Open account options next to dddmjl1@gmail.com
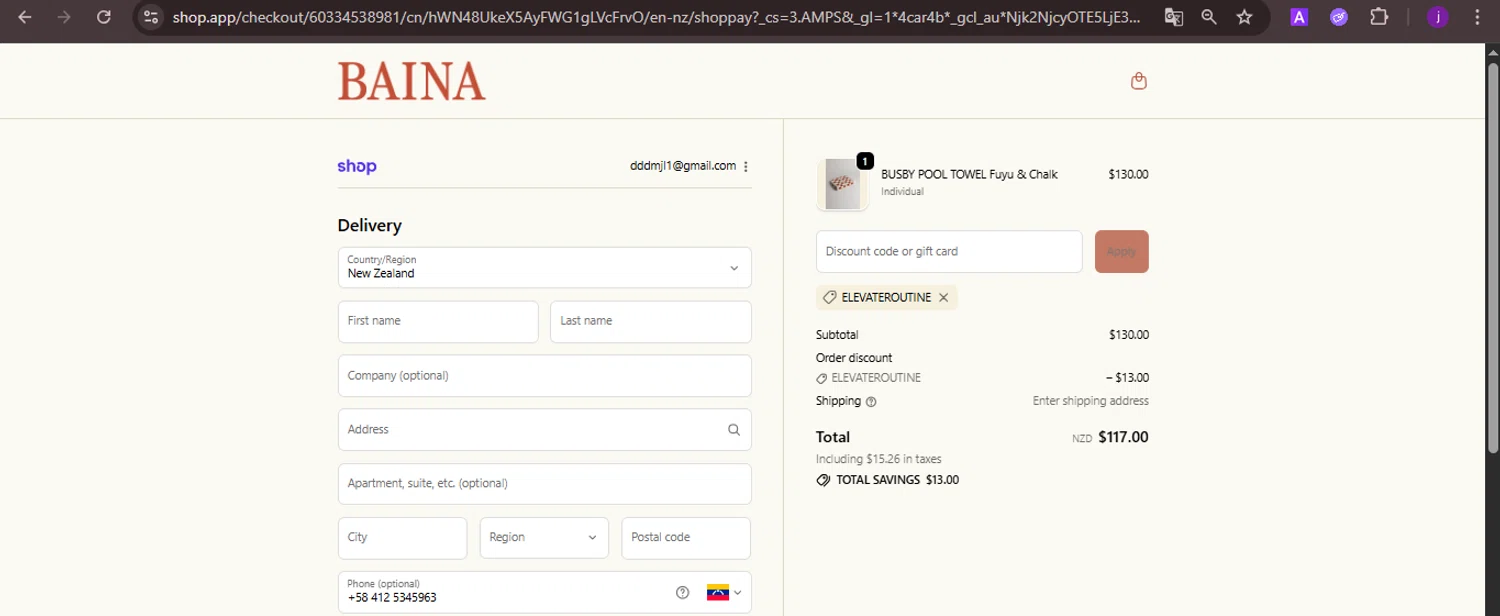1500x616 pixels. point(746,166)
